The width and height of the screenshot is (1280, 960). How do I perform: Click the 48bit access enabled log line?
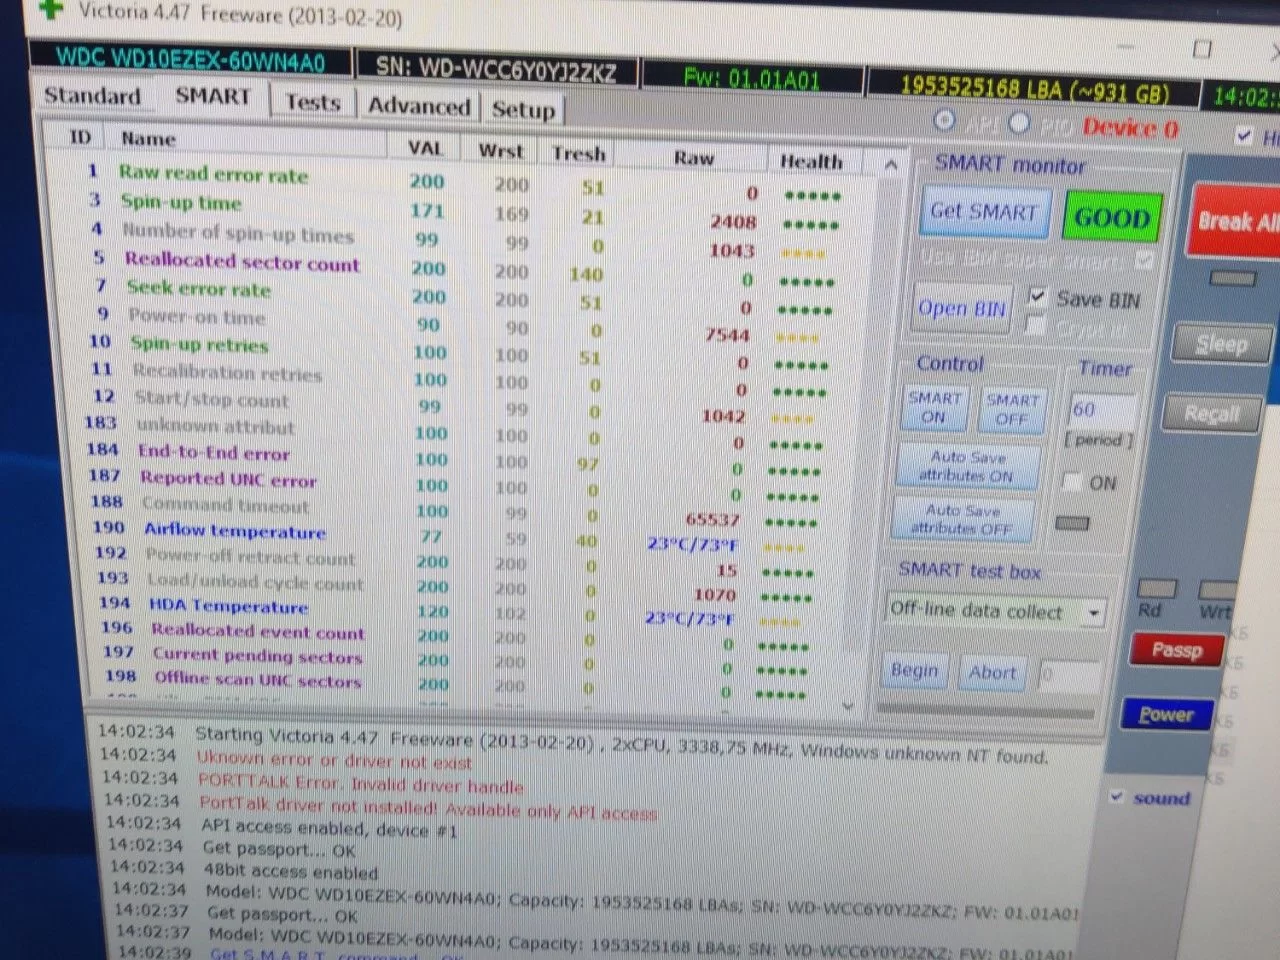coord(291,870)
